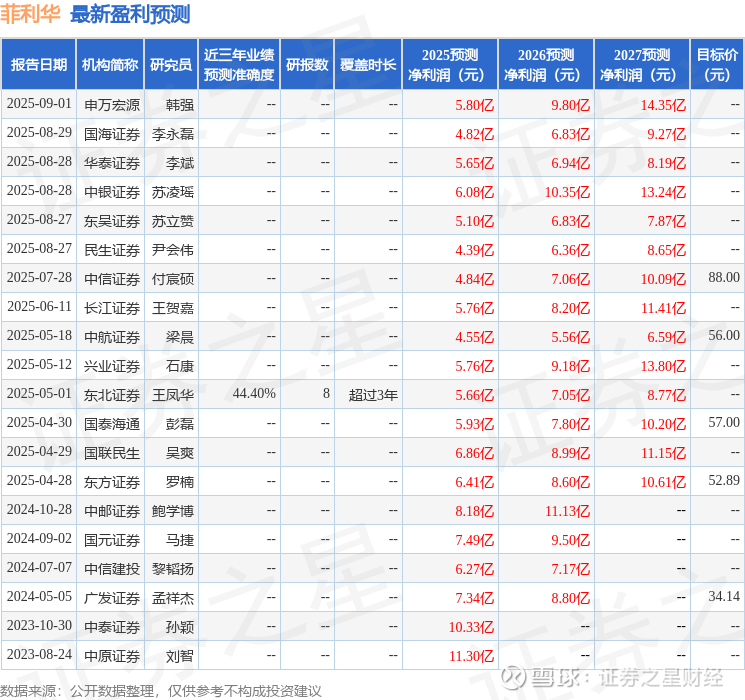This screenshot has width=745, height=700.
Task: Select the 东吴证券 institution cell
Action: 112,221
